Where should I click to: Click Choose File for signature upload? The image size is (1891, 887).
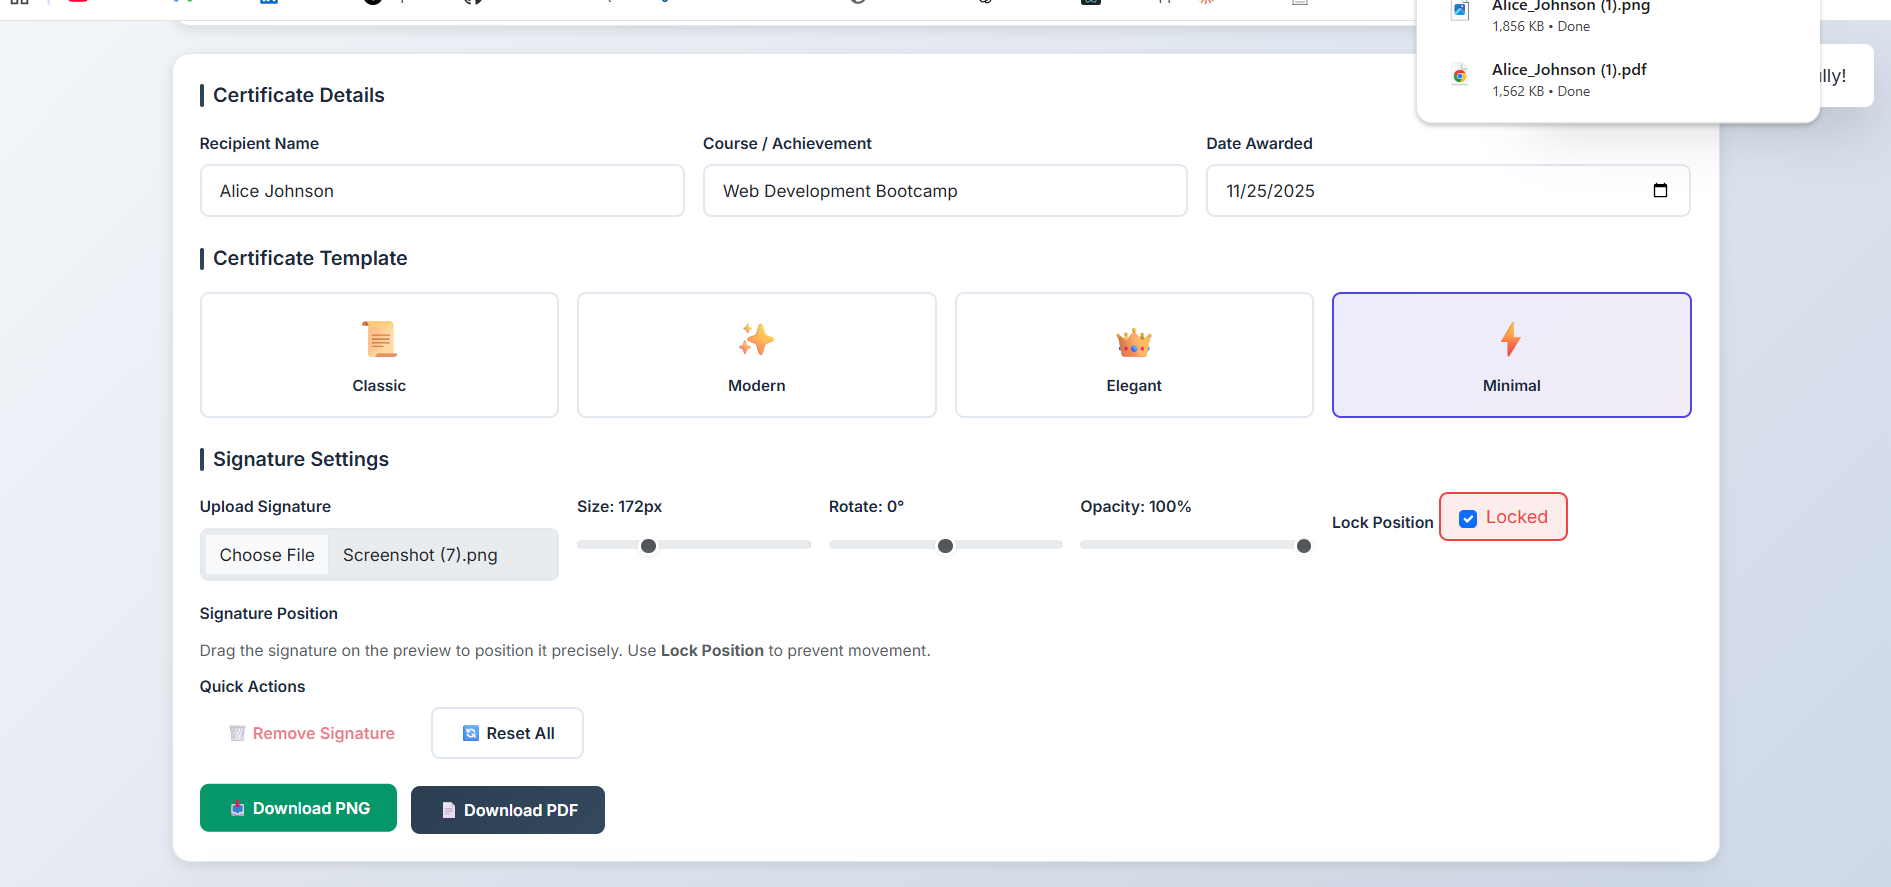pos(267,555)
